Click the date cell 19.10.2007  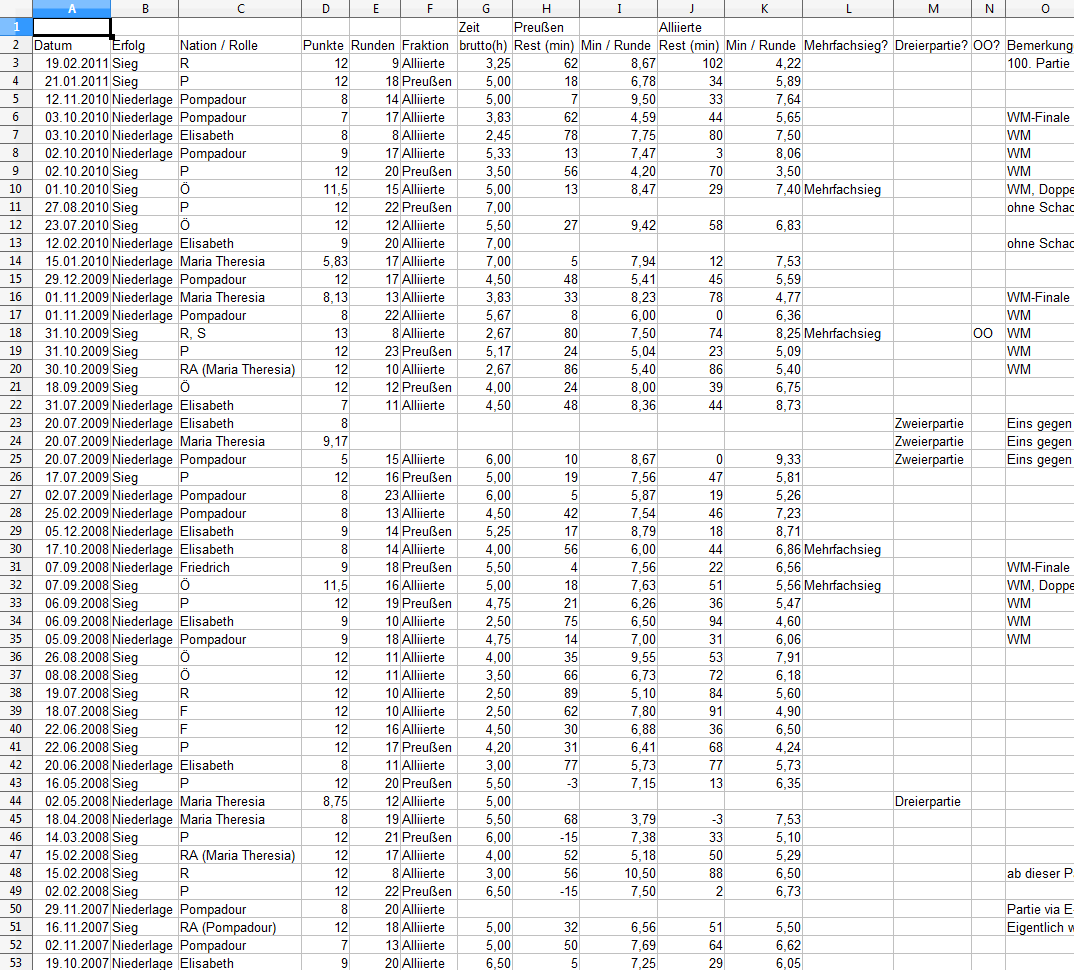click(x=71, y=962)
